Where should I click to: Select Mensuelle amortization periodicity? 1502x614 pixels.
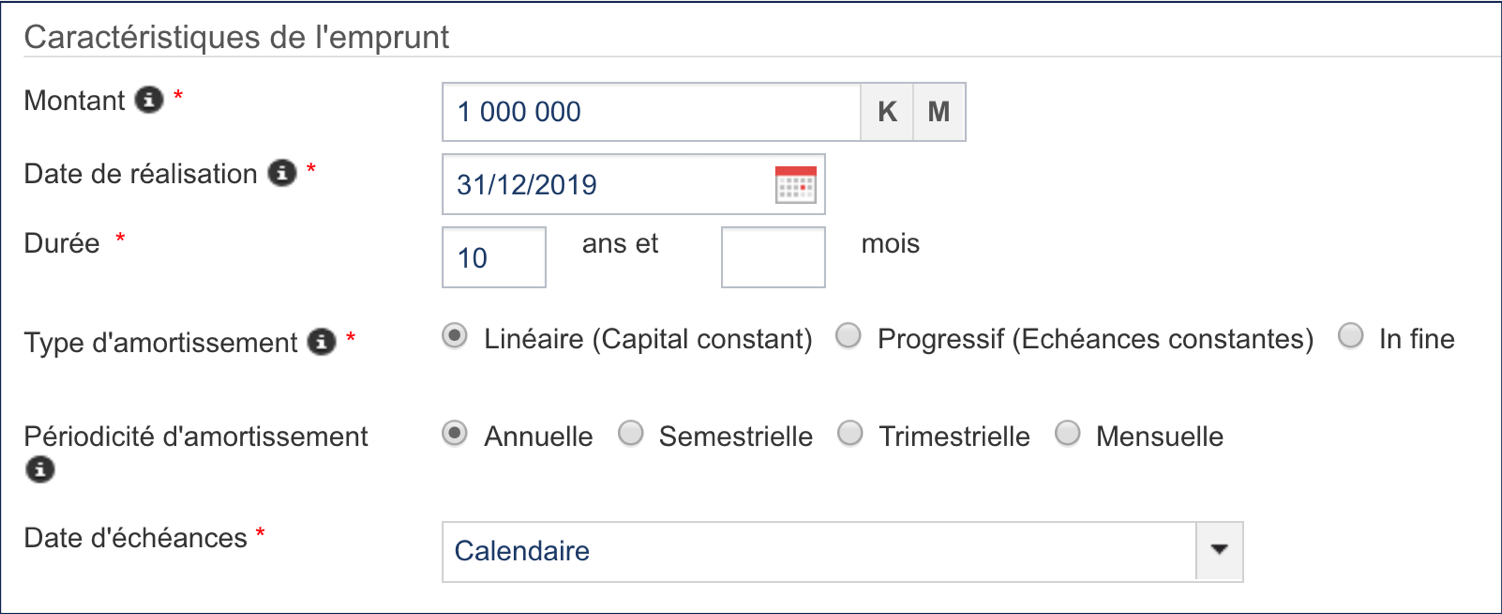1067,433
